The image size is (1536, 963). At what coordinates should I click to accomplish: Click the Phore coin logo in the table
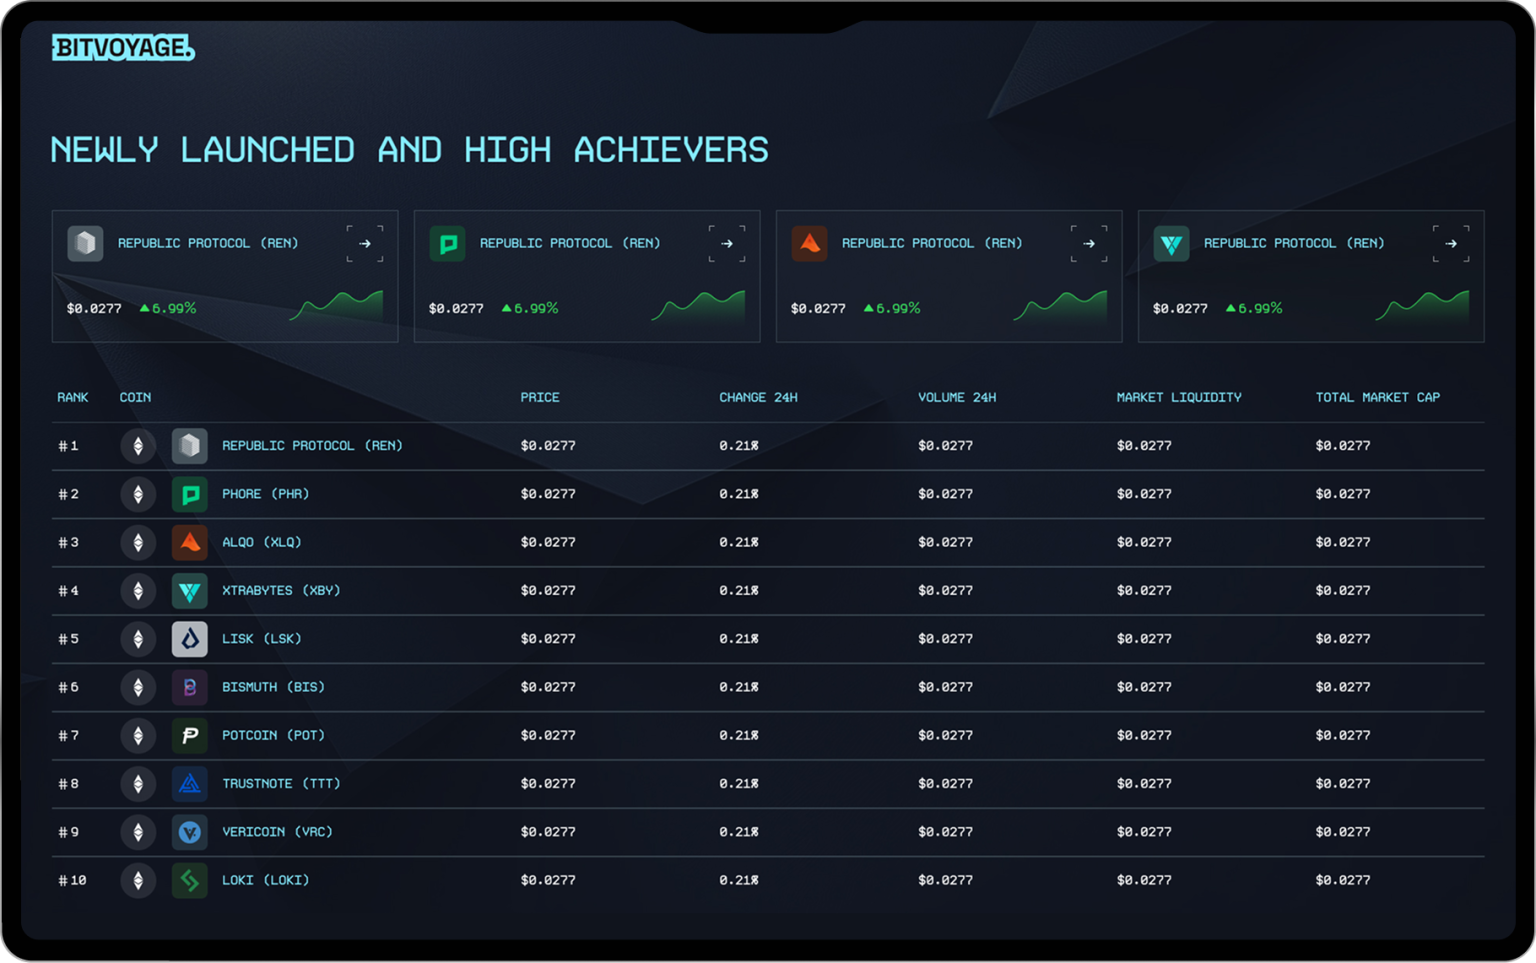click(190, 494)
